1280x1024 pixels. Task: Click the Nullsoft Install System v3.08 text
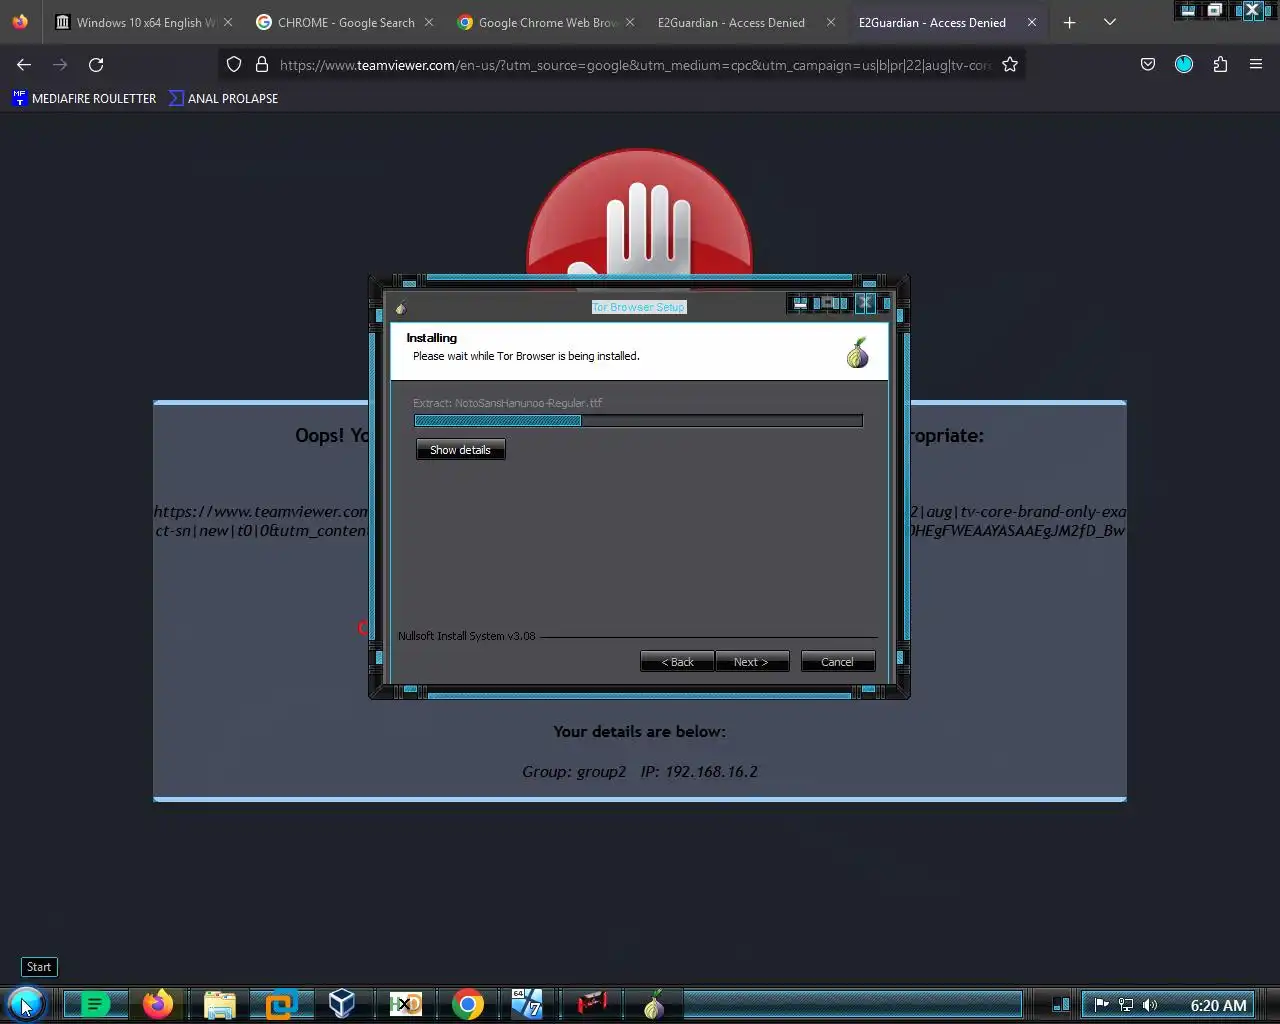[x=466, y=636]
